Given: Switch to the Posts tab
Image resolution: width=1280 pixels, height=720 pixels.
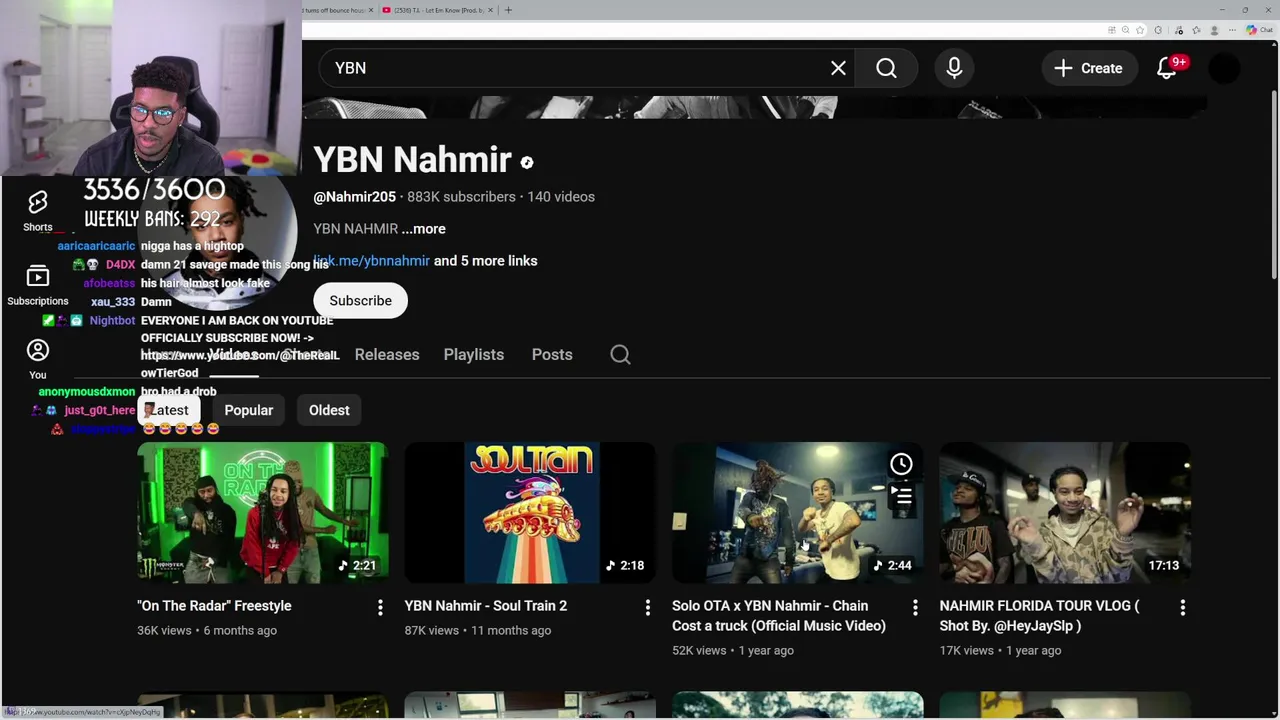Looking at the screenshot, I should pos(552,355).
